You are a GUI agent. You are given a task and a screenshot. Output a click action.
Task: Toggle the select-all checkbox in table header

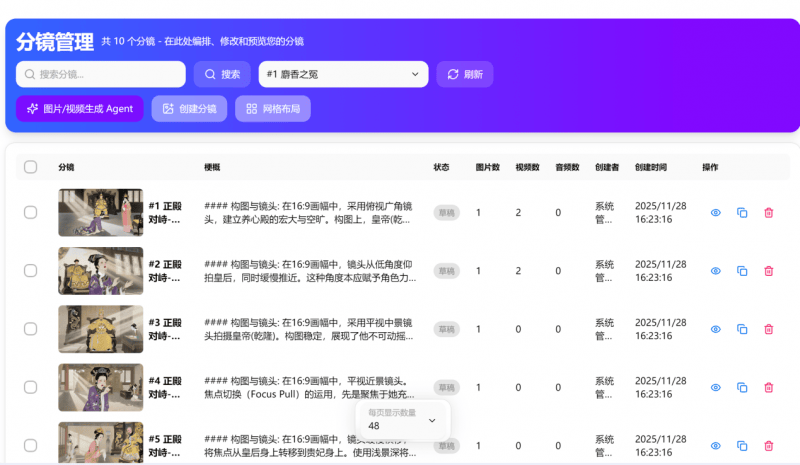click(30, 167)
